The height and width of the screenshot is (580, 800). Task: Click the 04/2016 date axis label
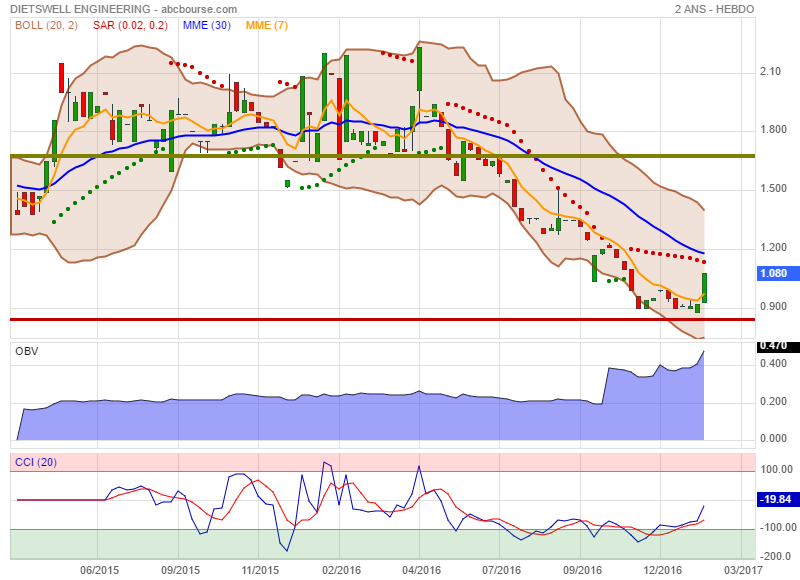[x=421, y=570]
